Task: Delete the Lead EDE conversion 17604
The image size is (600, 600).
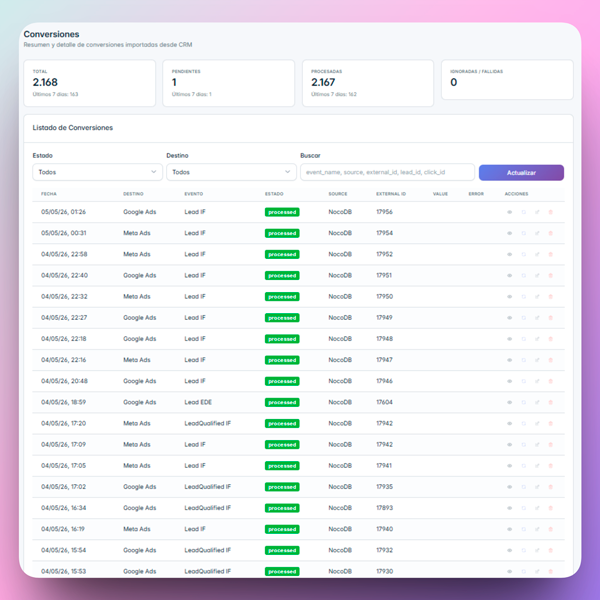Action: pyautogui.click(x=551, y=402)
